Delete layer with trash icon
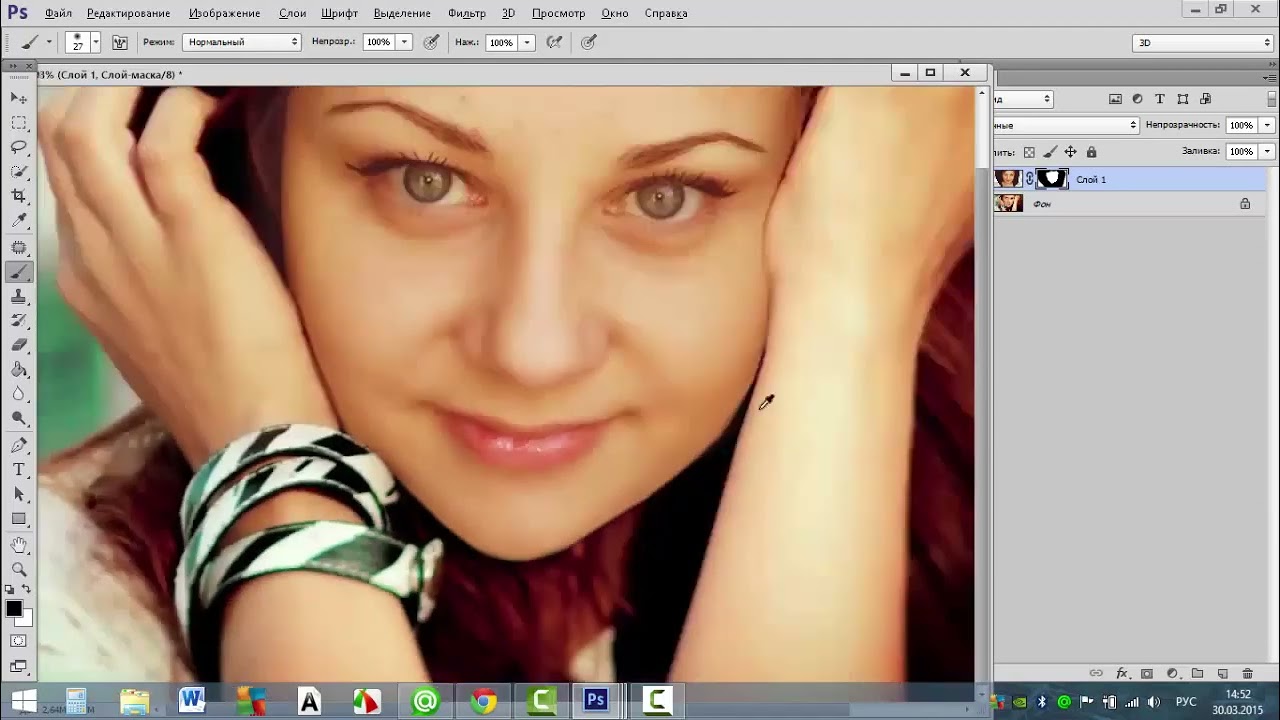Image resolution: width=1280 pixels, height=720 pixels. pyautogui.click(x=1247, y=674)
